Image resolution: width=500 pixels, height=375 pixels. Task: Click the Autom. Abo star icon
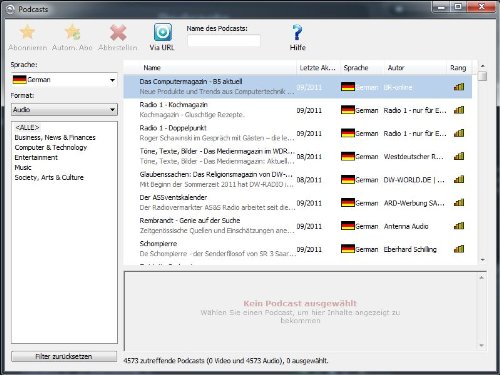72,32
